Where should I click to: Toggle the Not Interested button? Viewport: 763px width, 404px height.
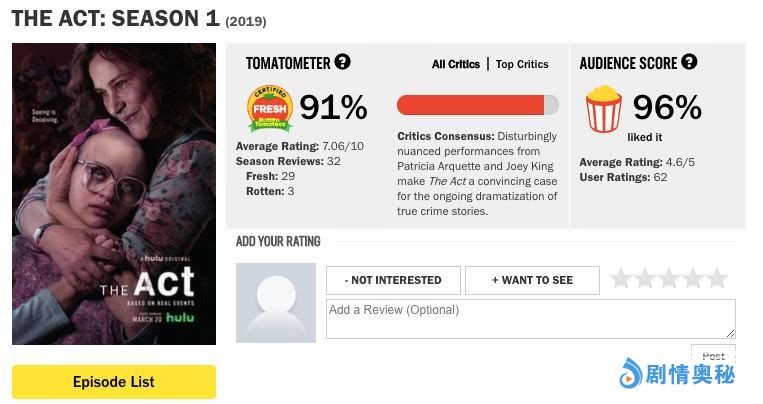pyautogui.click(x=393, y=280)
